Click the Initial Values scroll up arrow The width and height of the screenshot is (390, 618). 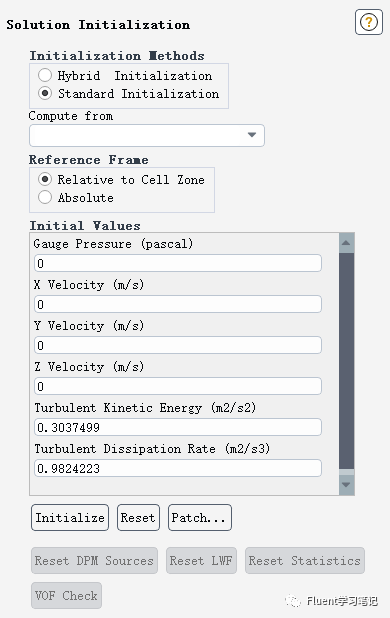click(346, 243)
